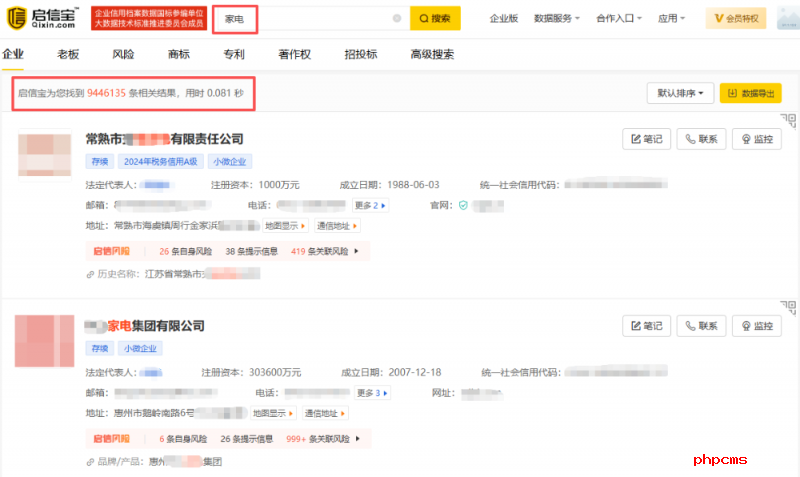Open the 企业版 link
The image size is (800, 477).
pos(504,18)
